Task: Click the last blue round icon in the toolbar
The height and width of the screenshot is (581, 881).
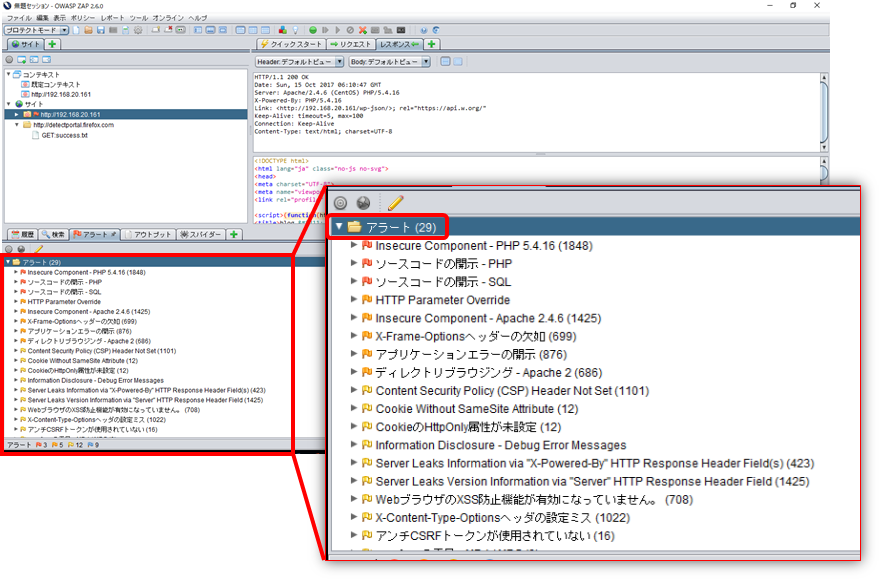Action: point(436,30)
